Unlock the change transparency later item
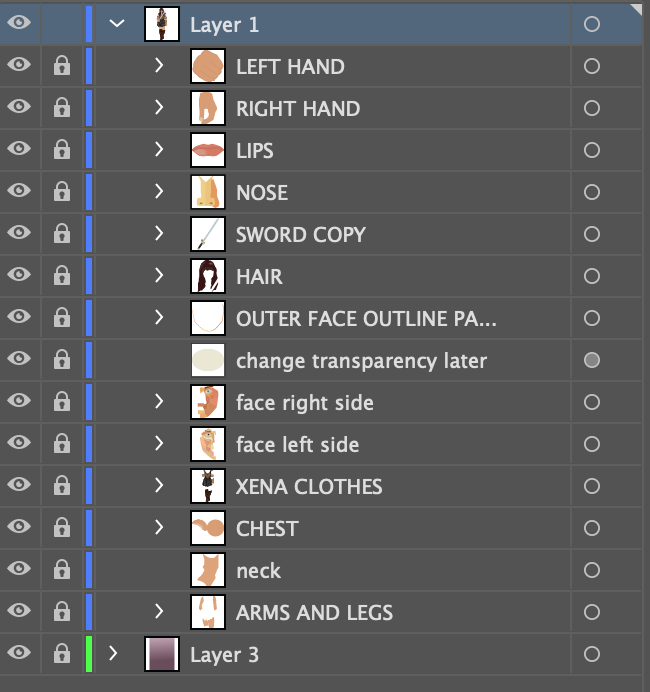Viewport: 650px width, 692px height. [x=62, y=359]
